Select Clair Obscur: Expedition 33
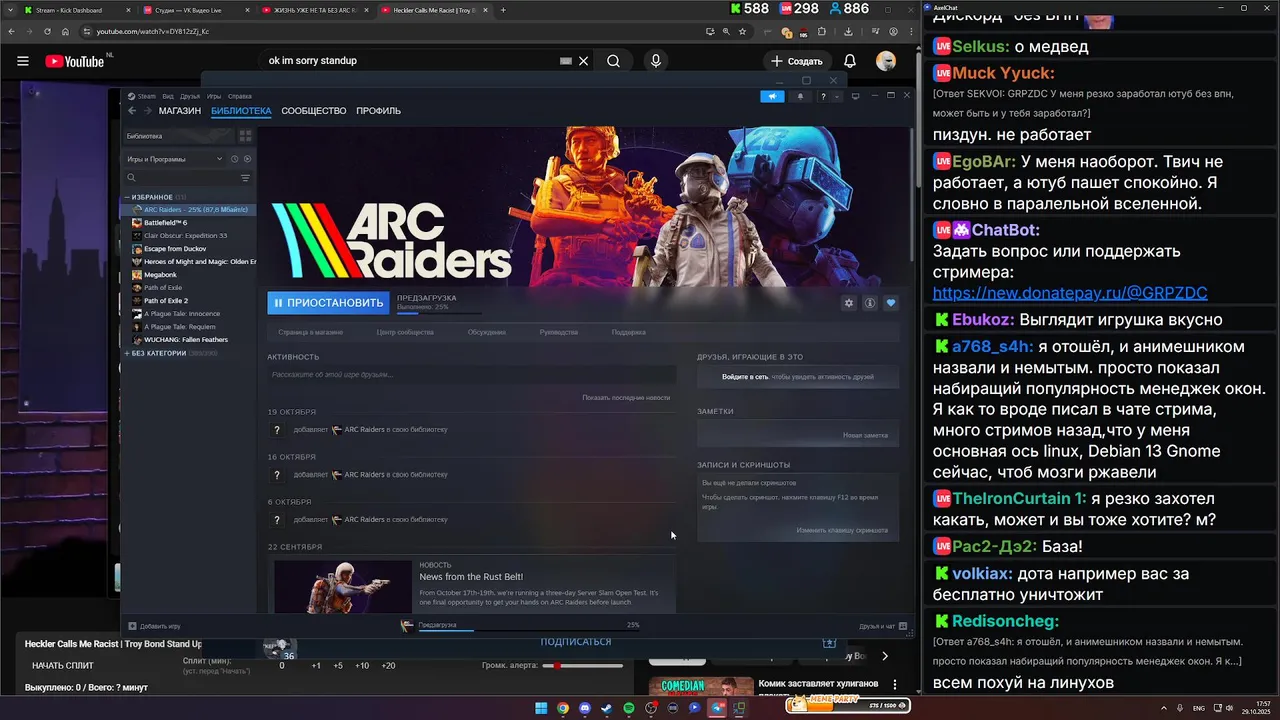1280x720 pixels. coord(188,236)
